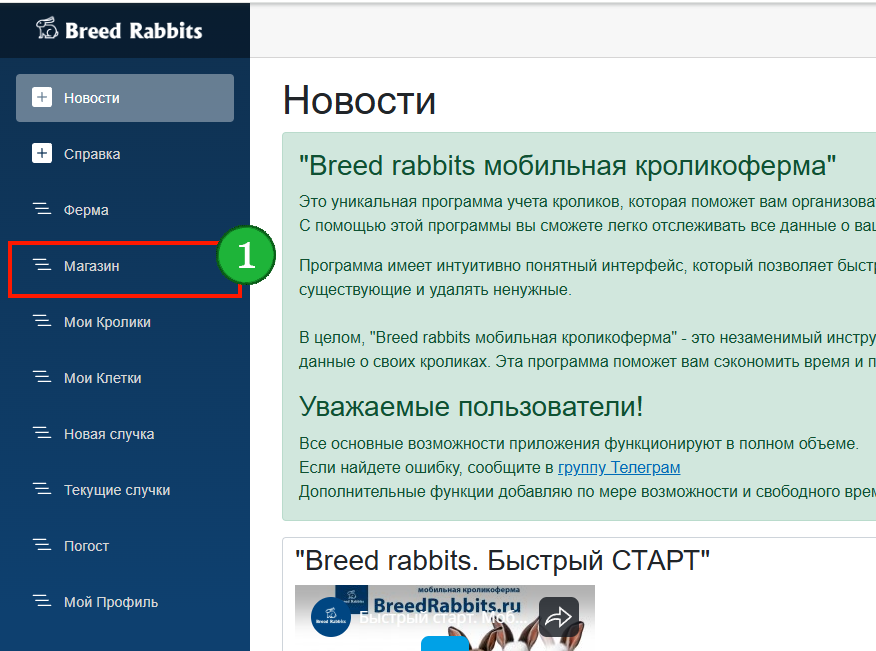Click the Breed Rabbits channel avatar on video
Viewport: 876px width, 651px height.
[332, 617]
